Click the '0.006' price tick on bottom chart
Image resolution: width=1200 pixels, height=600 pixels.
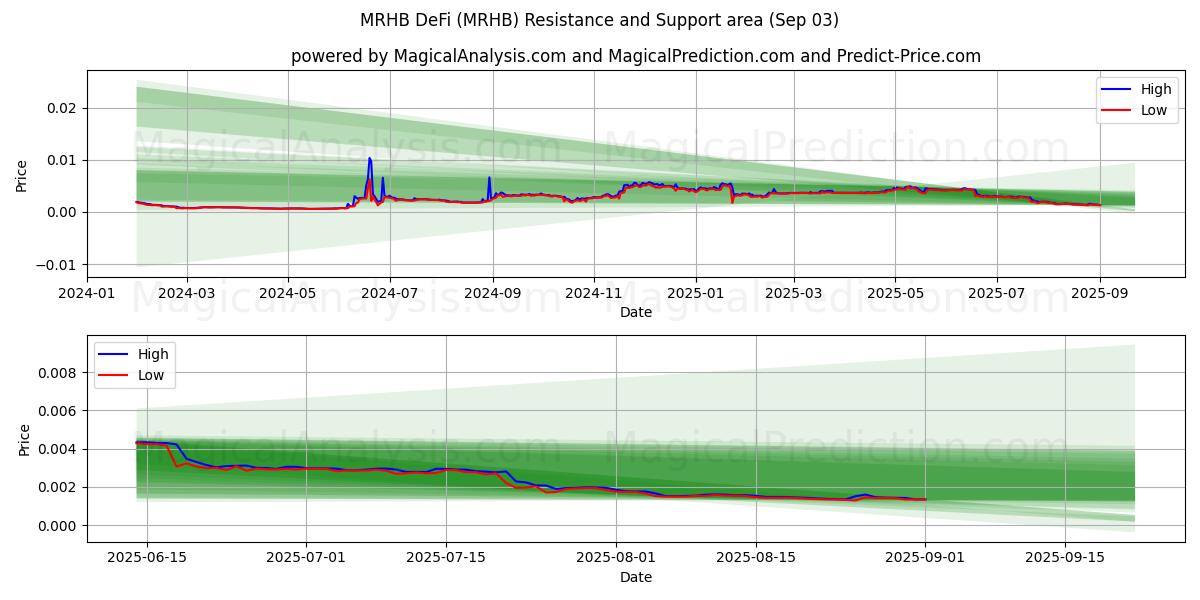click(x=60, y=411)
